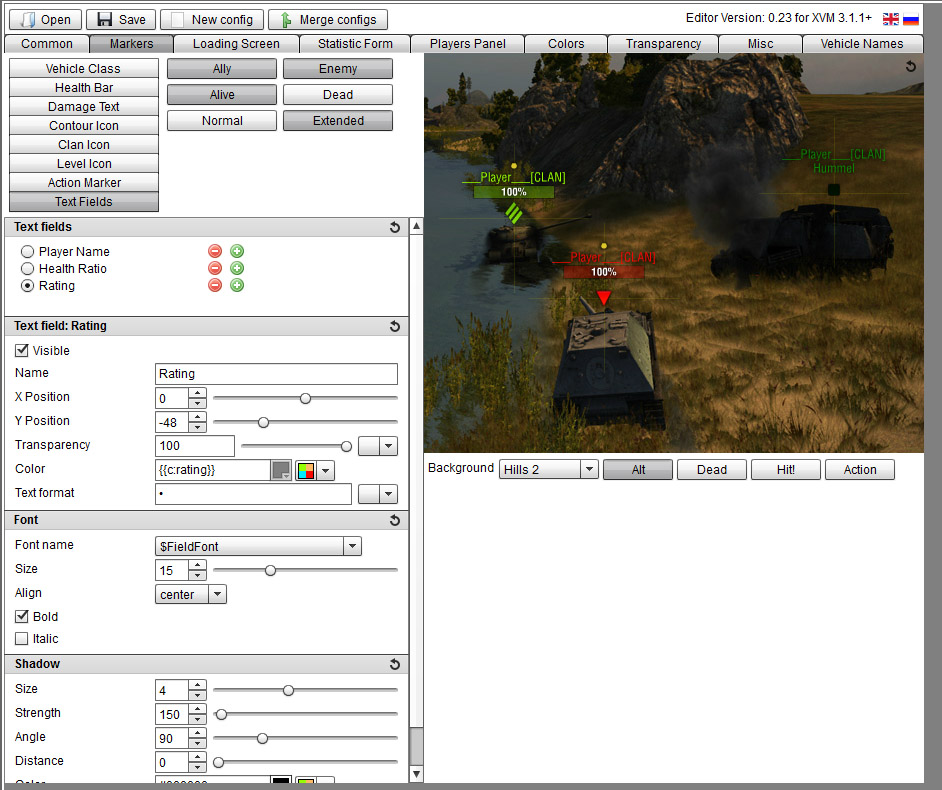The width and height of the screenshot is (942, 790).
Task: Toggle the Dead state button
Action: (338, 94)
